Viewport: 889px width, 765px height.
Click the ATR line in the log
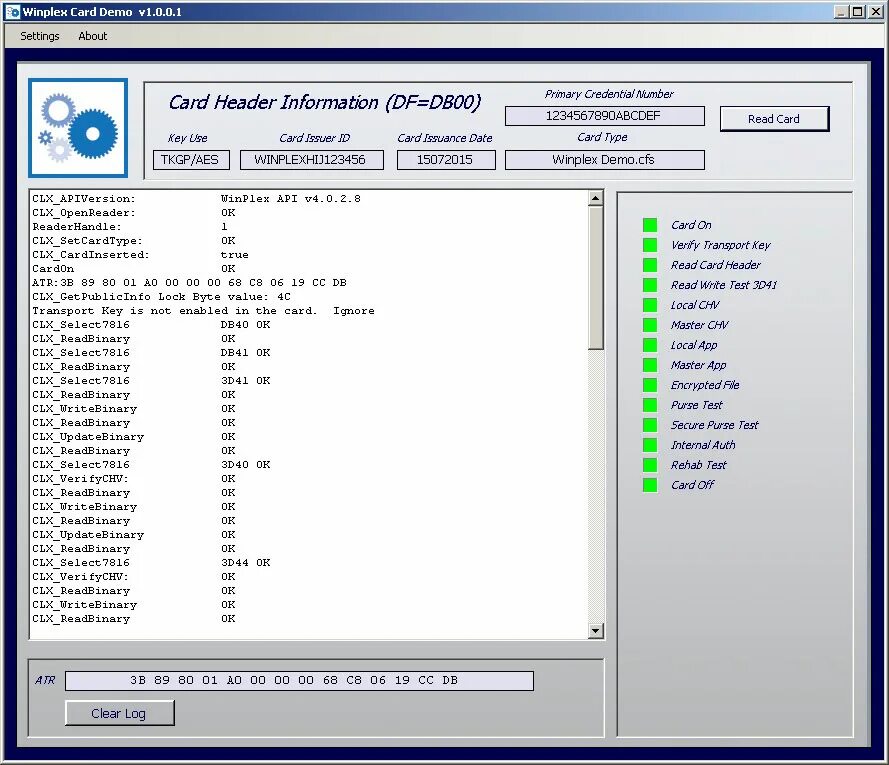(x=189, y=282)
